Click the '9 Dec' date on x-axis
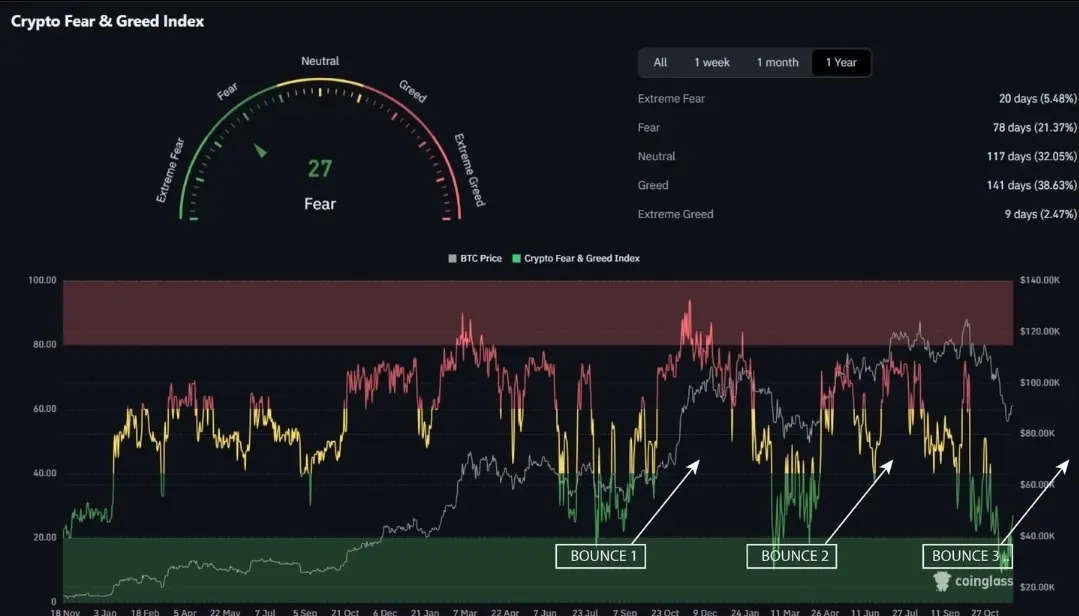Viewport: 1079px width, 616px height. click(705, 612)
